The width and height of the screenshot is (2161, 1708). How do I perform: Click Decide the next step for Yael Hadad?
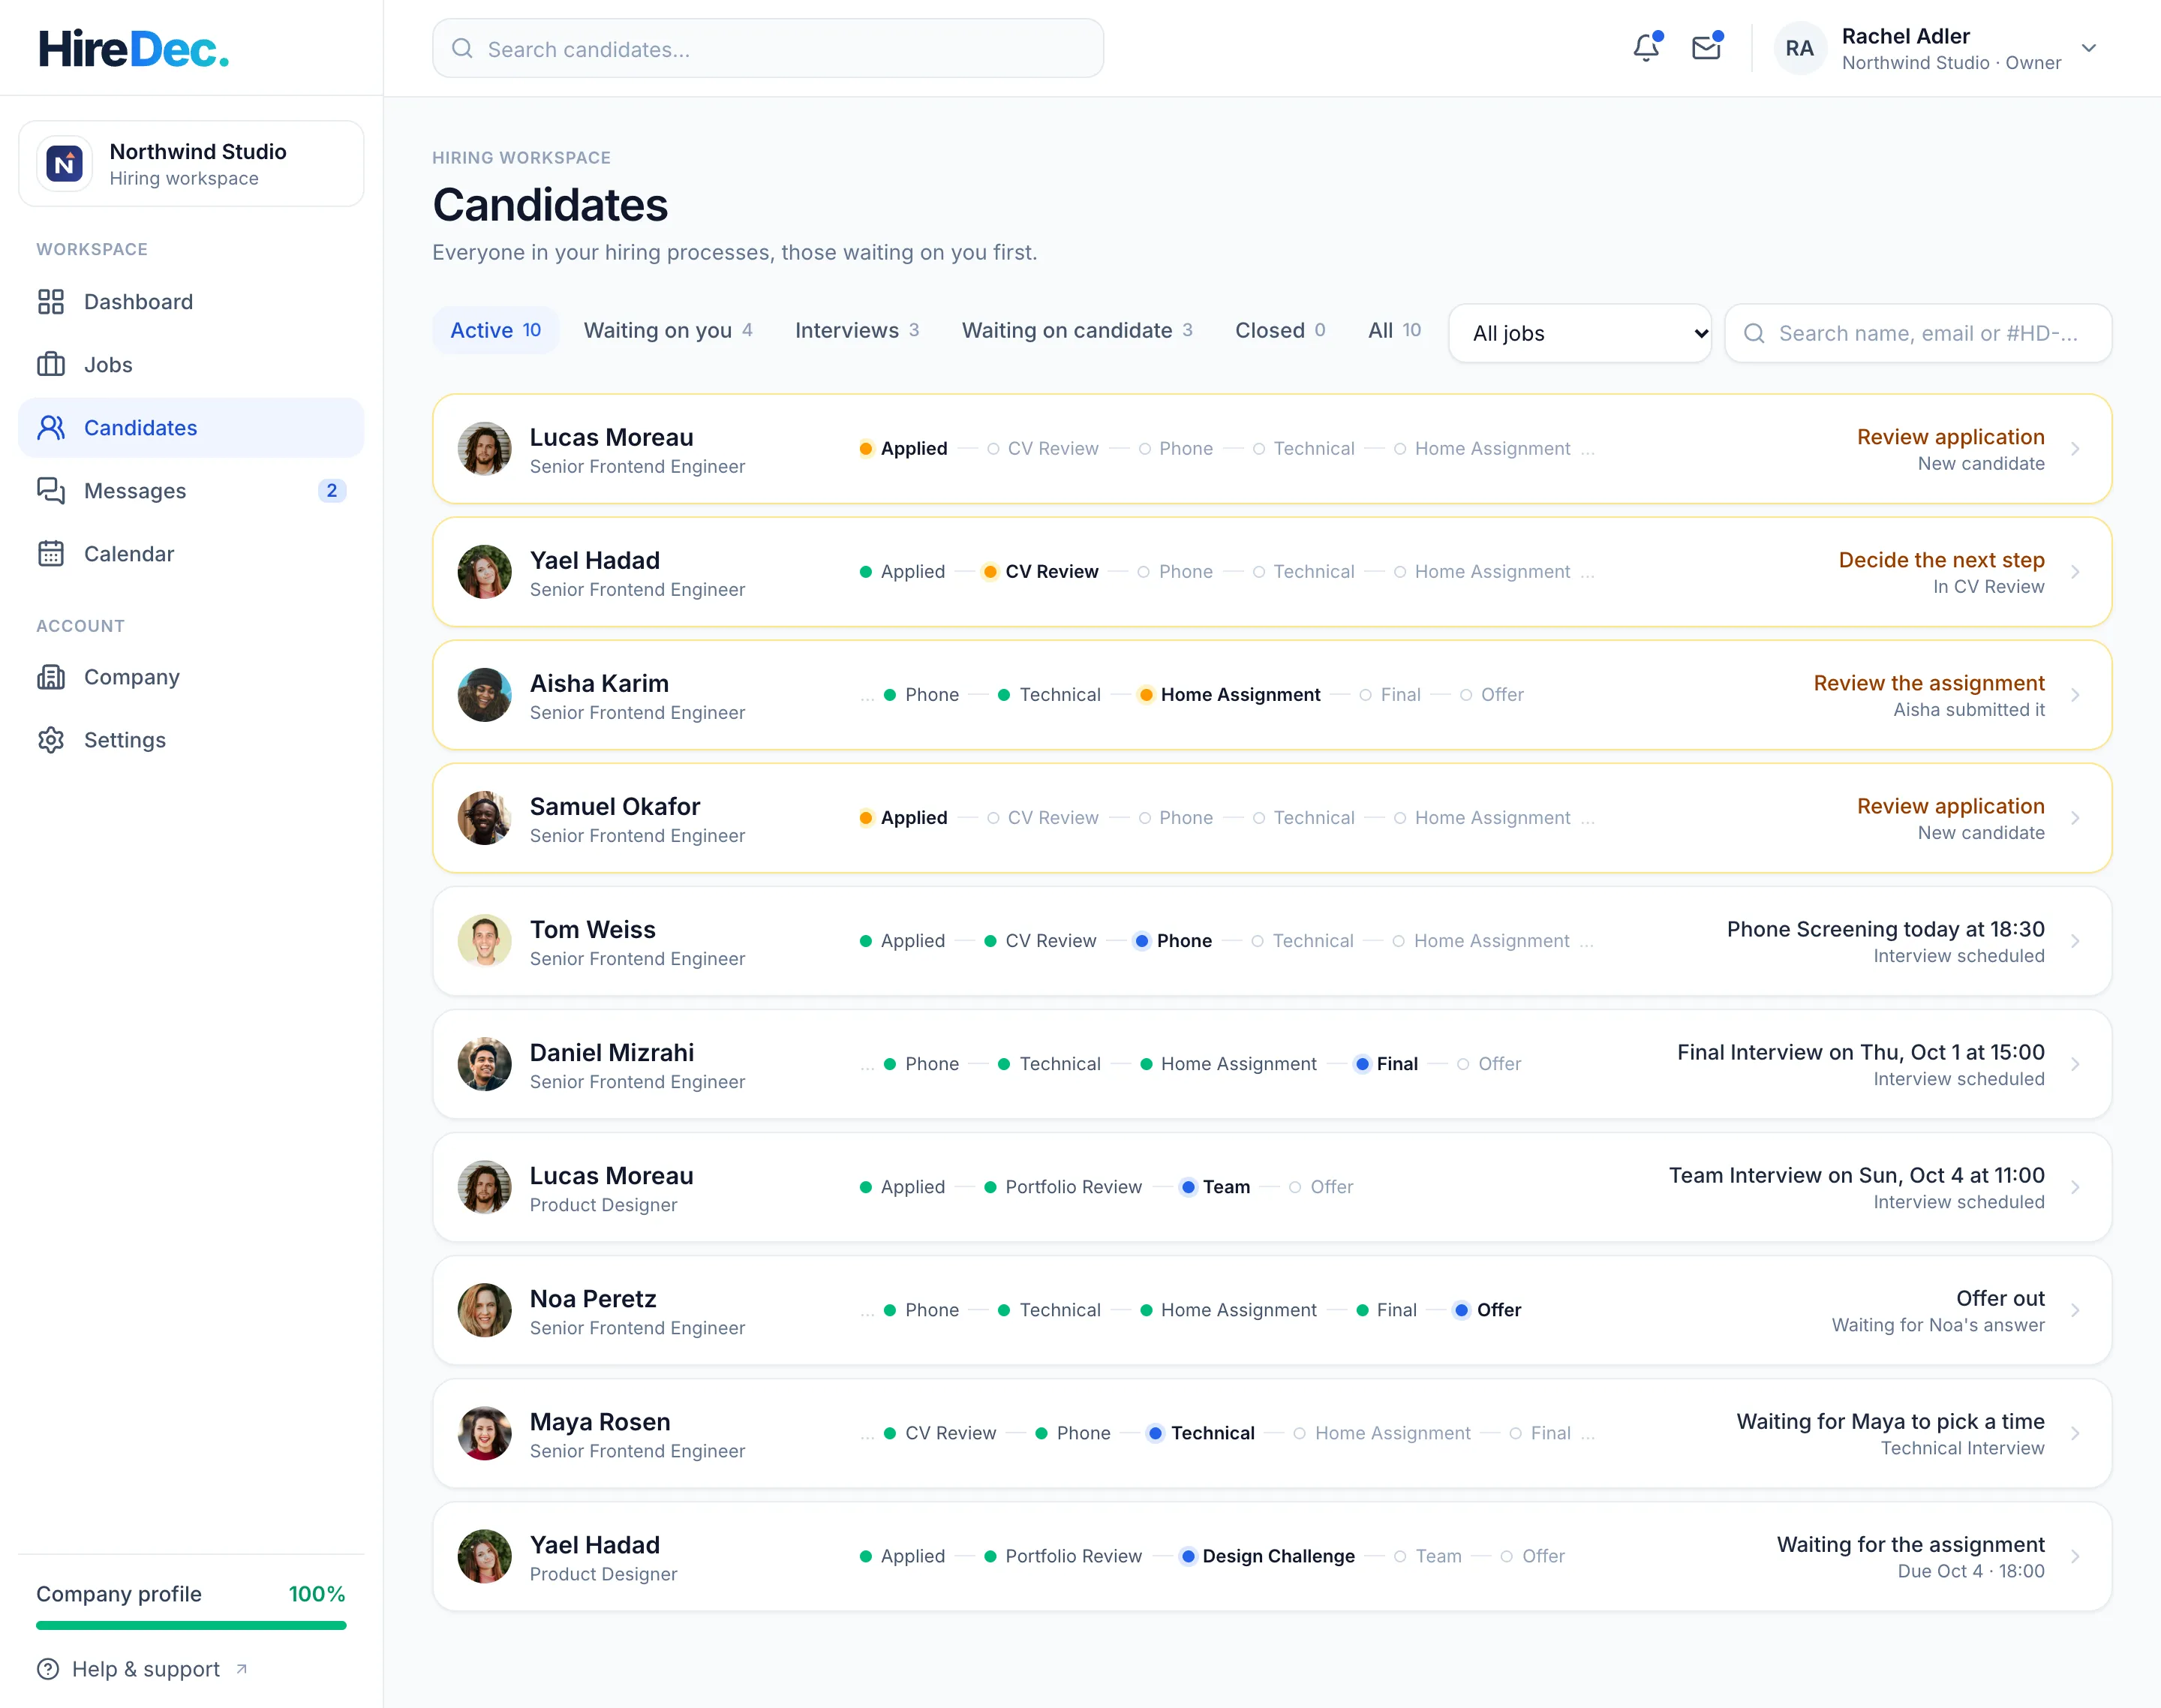pos(1941,560)
